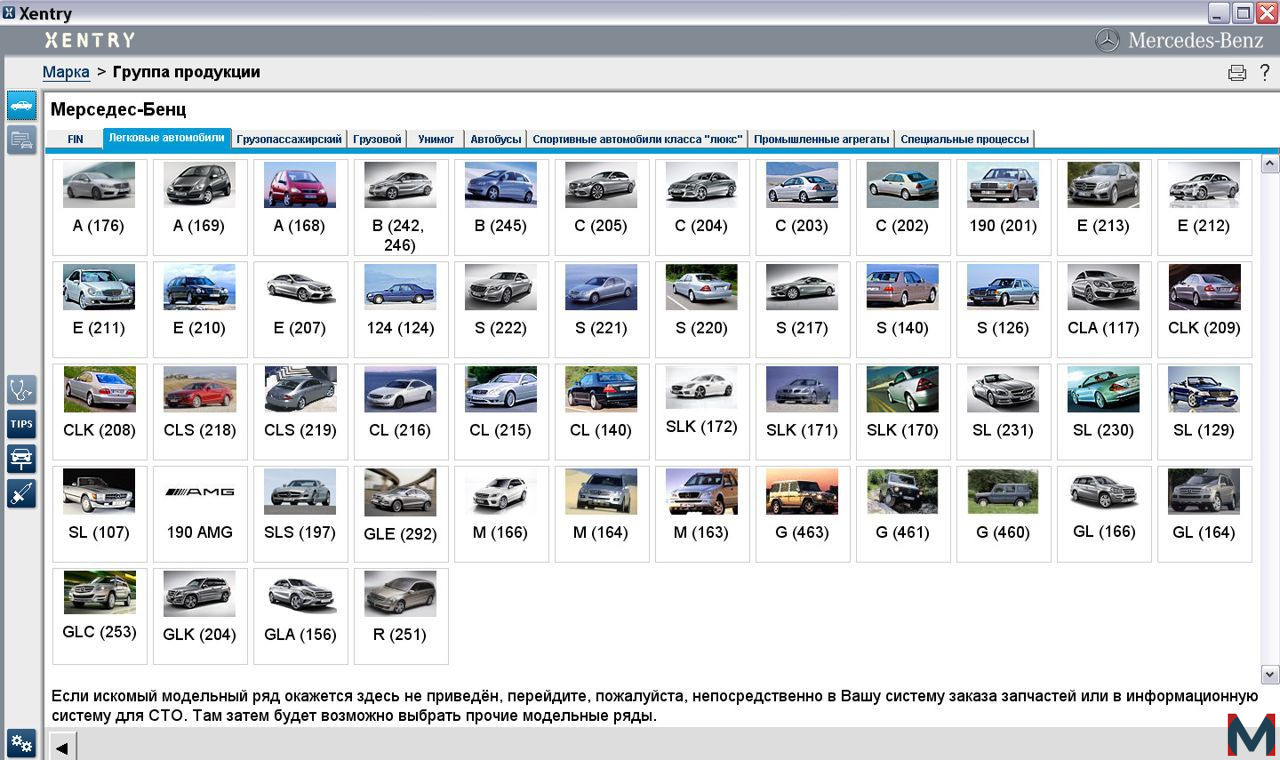Choose the G (463) model
1280x760 pixels.
coord(802,513)
